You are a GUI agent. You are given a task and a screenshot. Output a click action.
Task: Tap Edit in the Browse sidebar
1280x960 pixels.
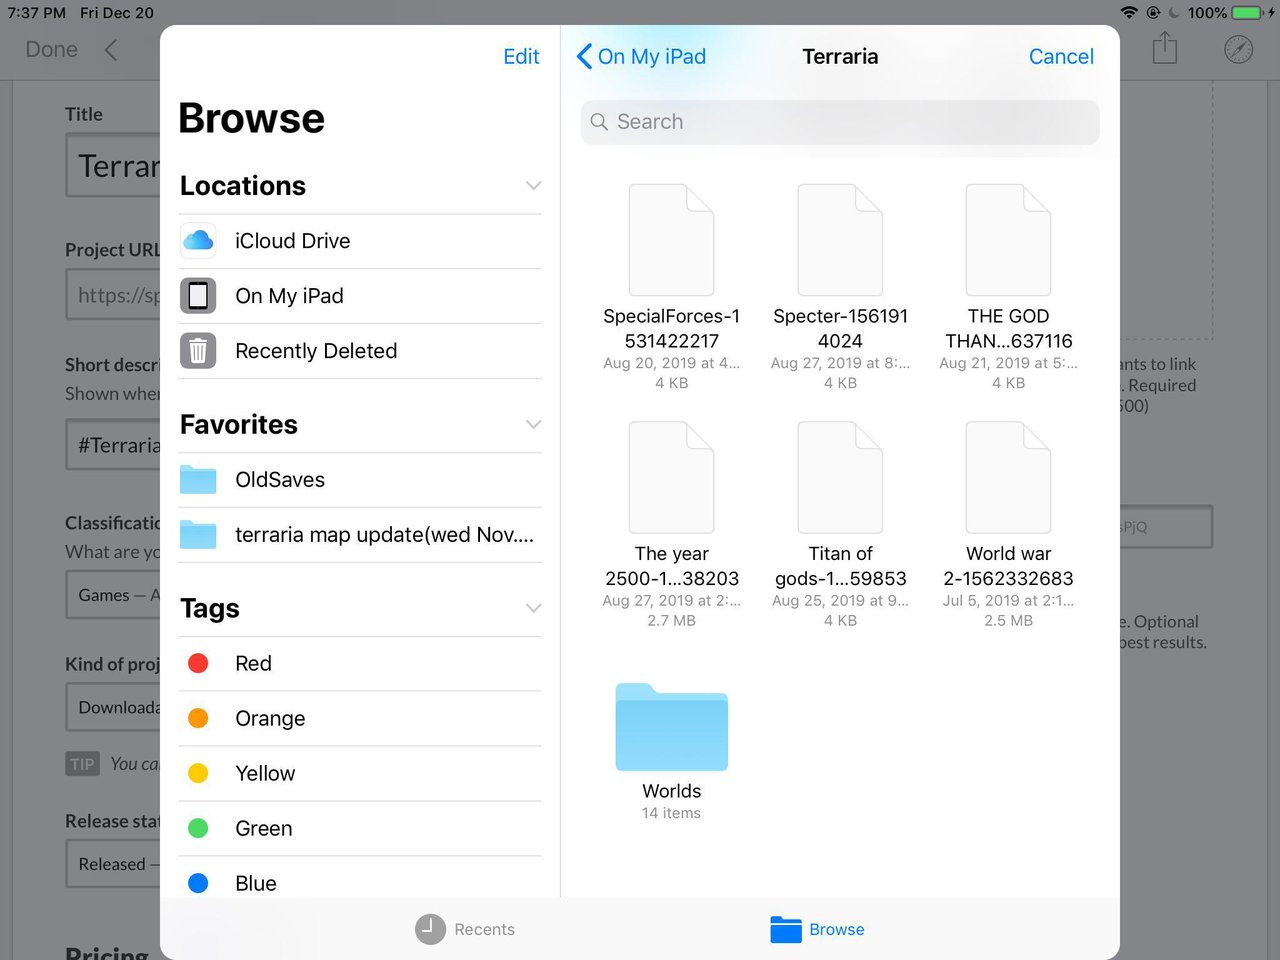(x=521, y=57)
